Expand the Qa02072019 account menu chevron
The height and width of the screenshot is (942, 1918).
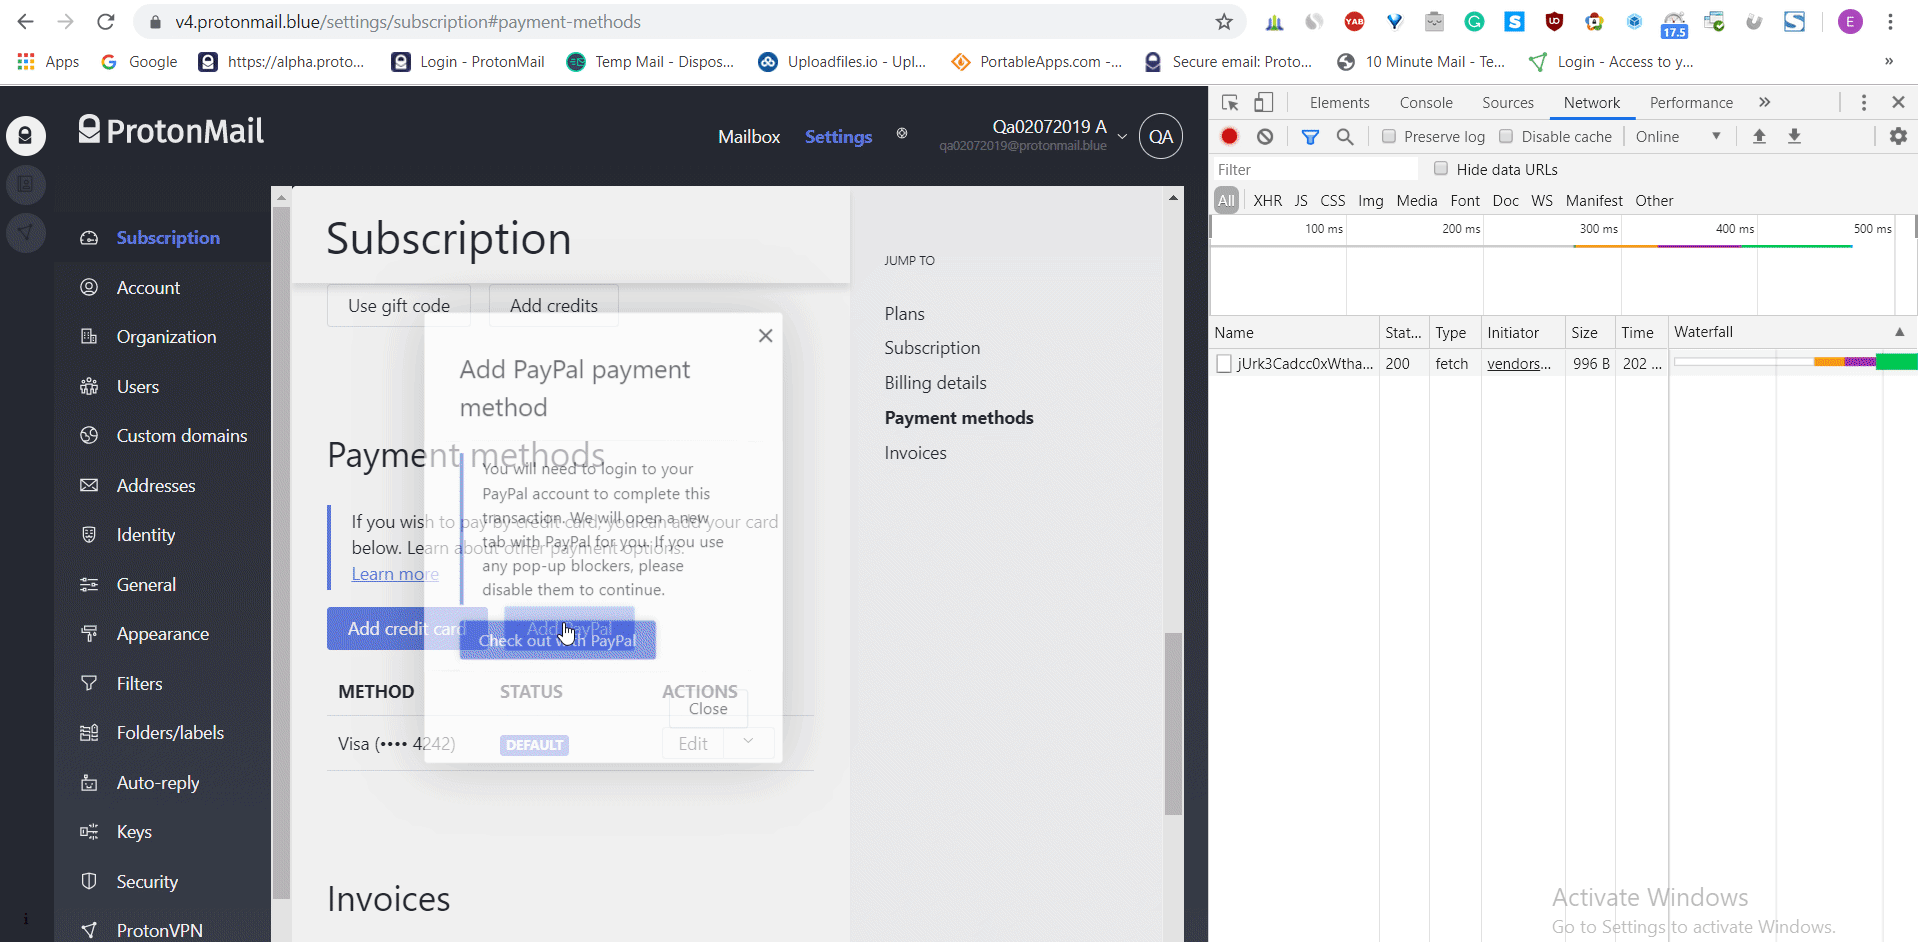pos(1122,136)
